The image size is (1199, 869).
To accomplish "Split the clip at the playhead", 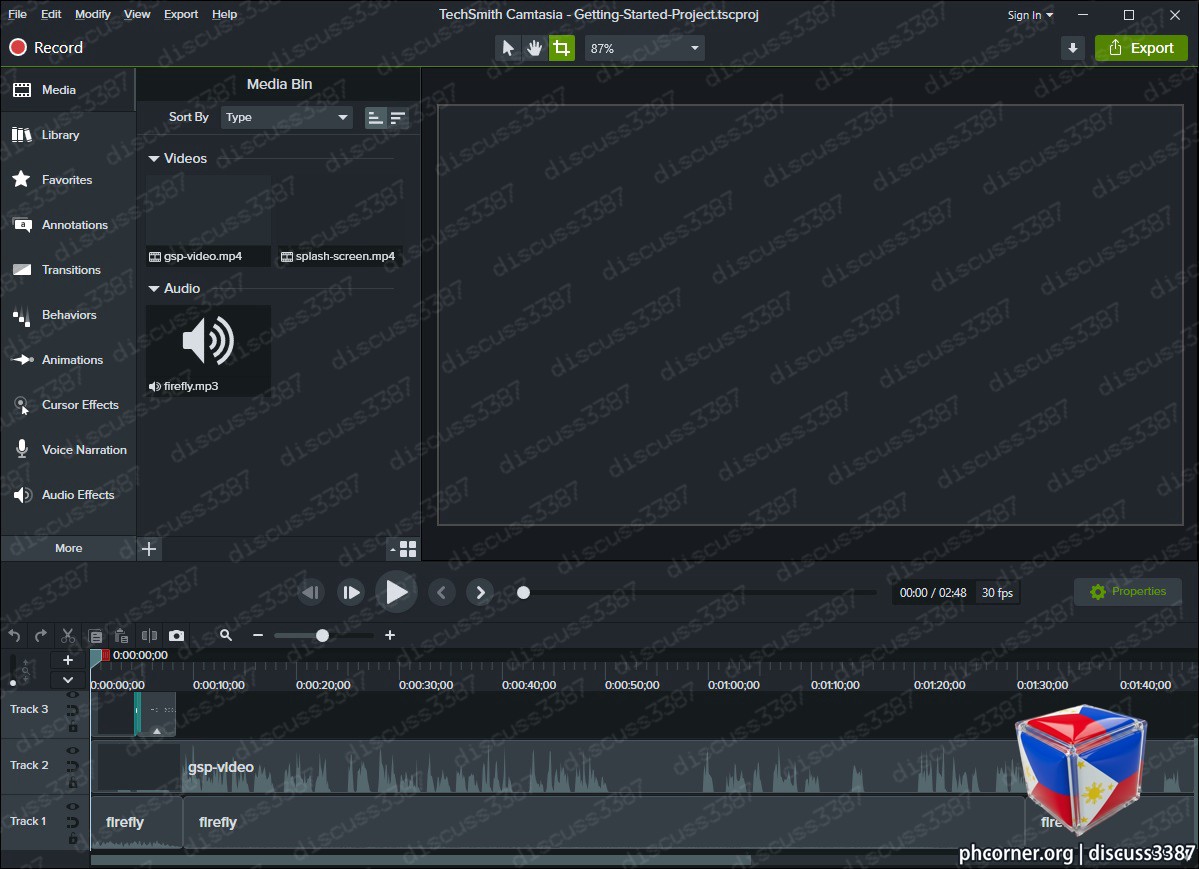I will [x=149, y=636].
